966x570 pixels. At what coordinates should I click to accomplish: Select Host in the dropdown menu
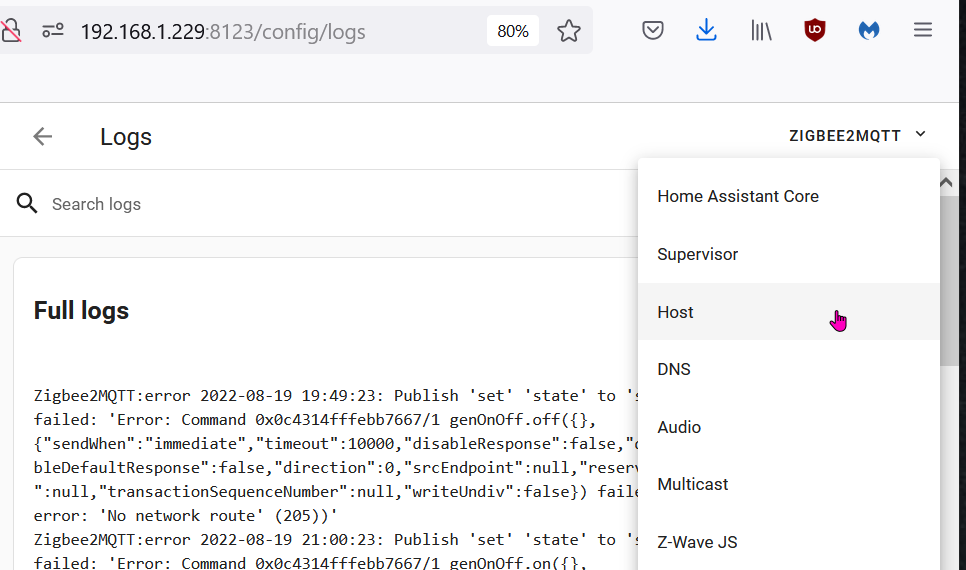(676, 312)
